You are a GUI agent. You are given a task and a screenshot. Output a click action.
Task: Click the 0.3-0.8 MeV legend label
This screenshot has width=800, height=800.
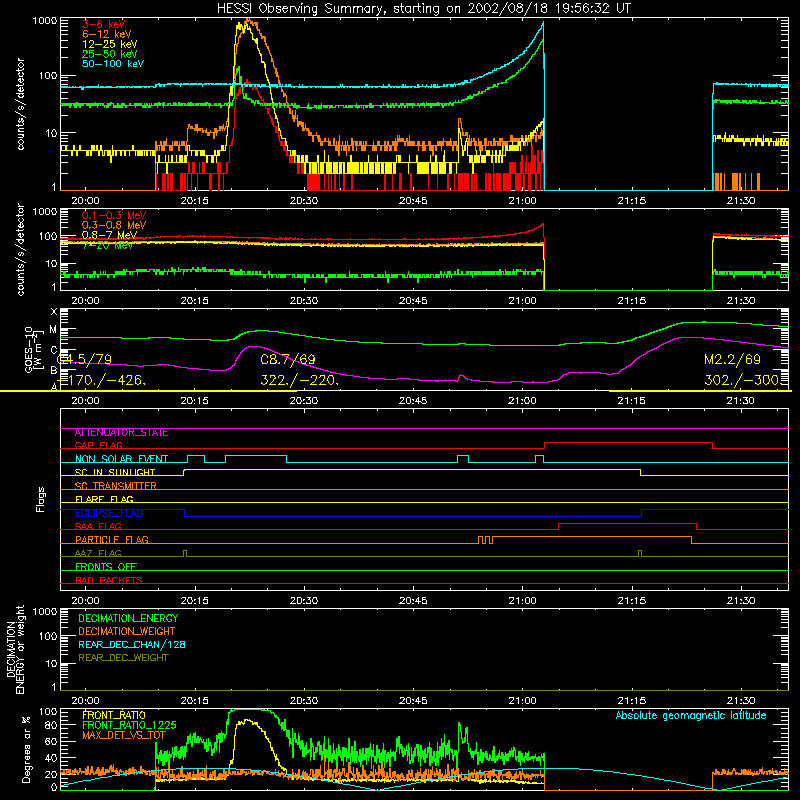pos(114,225)
